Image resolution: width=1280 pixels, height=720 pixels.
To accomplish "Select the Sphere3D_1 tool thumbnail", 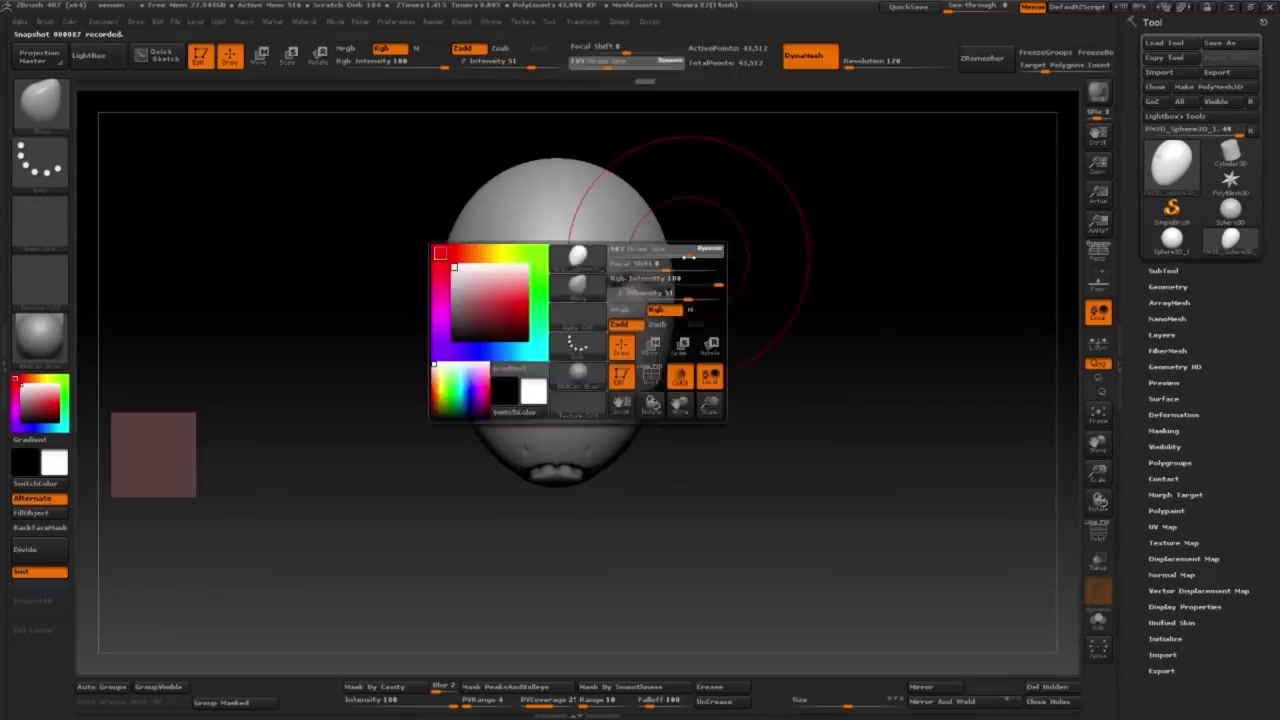I will [1172, 239].
